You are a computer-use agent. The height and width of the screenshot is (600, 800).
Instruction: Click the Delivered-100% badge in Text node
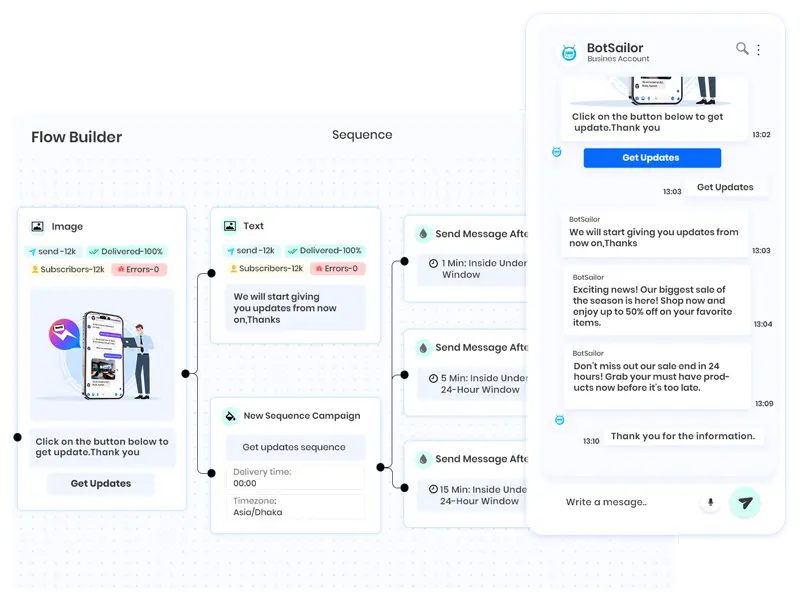325,251
